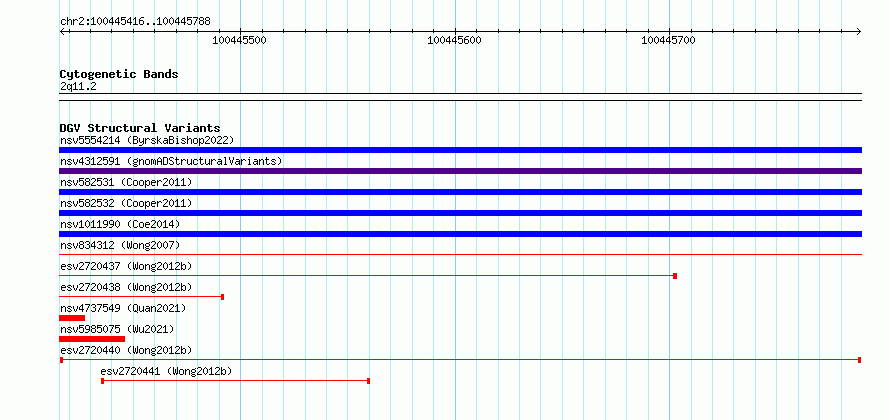Click the red end marker of esv2720437
Image resolution: width=890 pixels, height=420 pixels.
(675, 276)
